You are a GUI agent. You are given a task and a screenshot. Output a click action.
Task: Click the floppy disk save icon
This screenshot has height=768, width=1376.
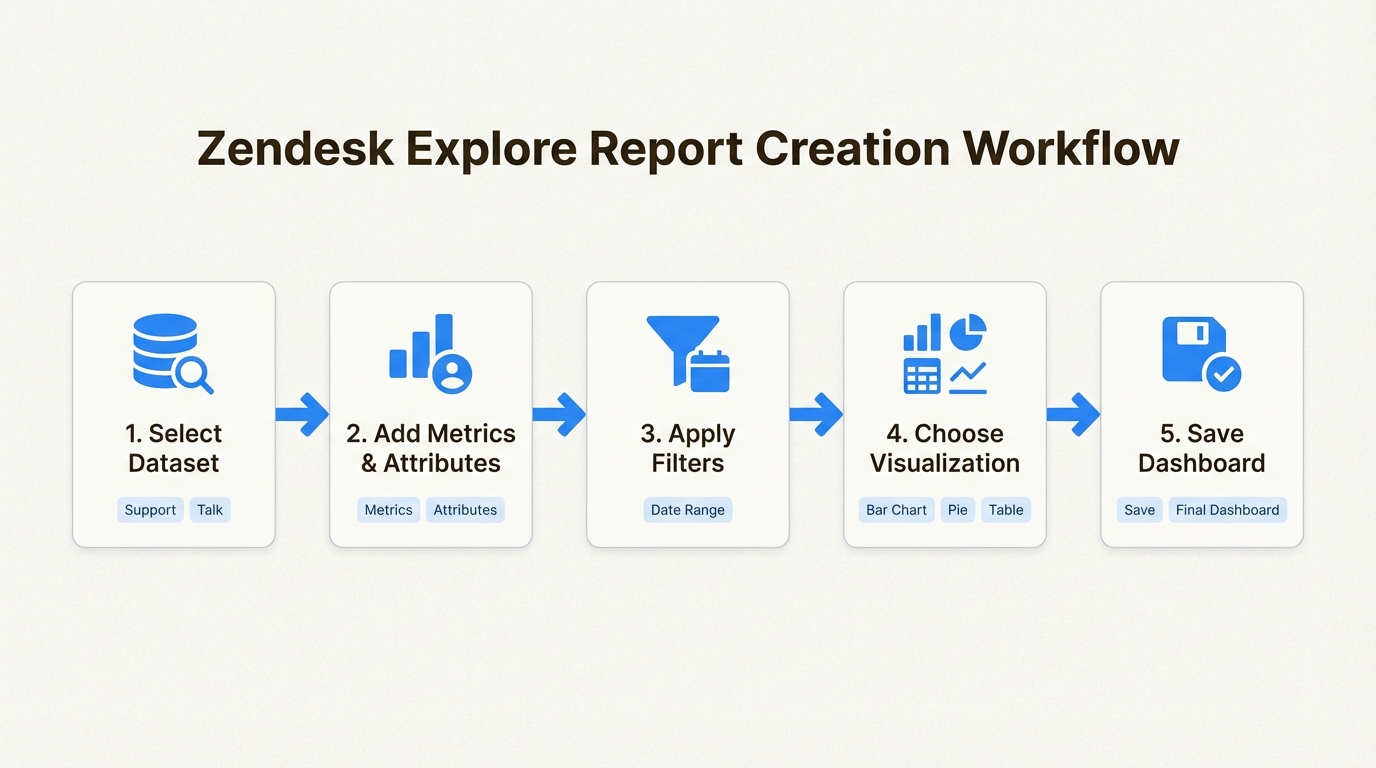pyautogui.click(x=1201, y=354)
